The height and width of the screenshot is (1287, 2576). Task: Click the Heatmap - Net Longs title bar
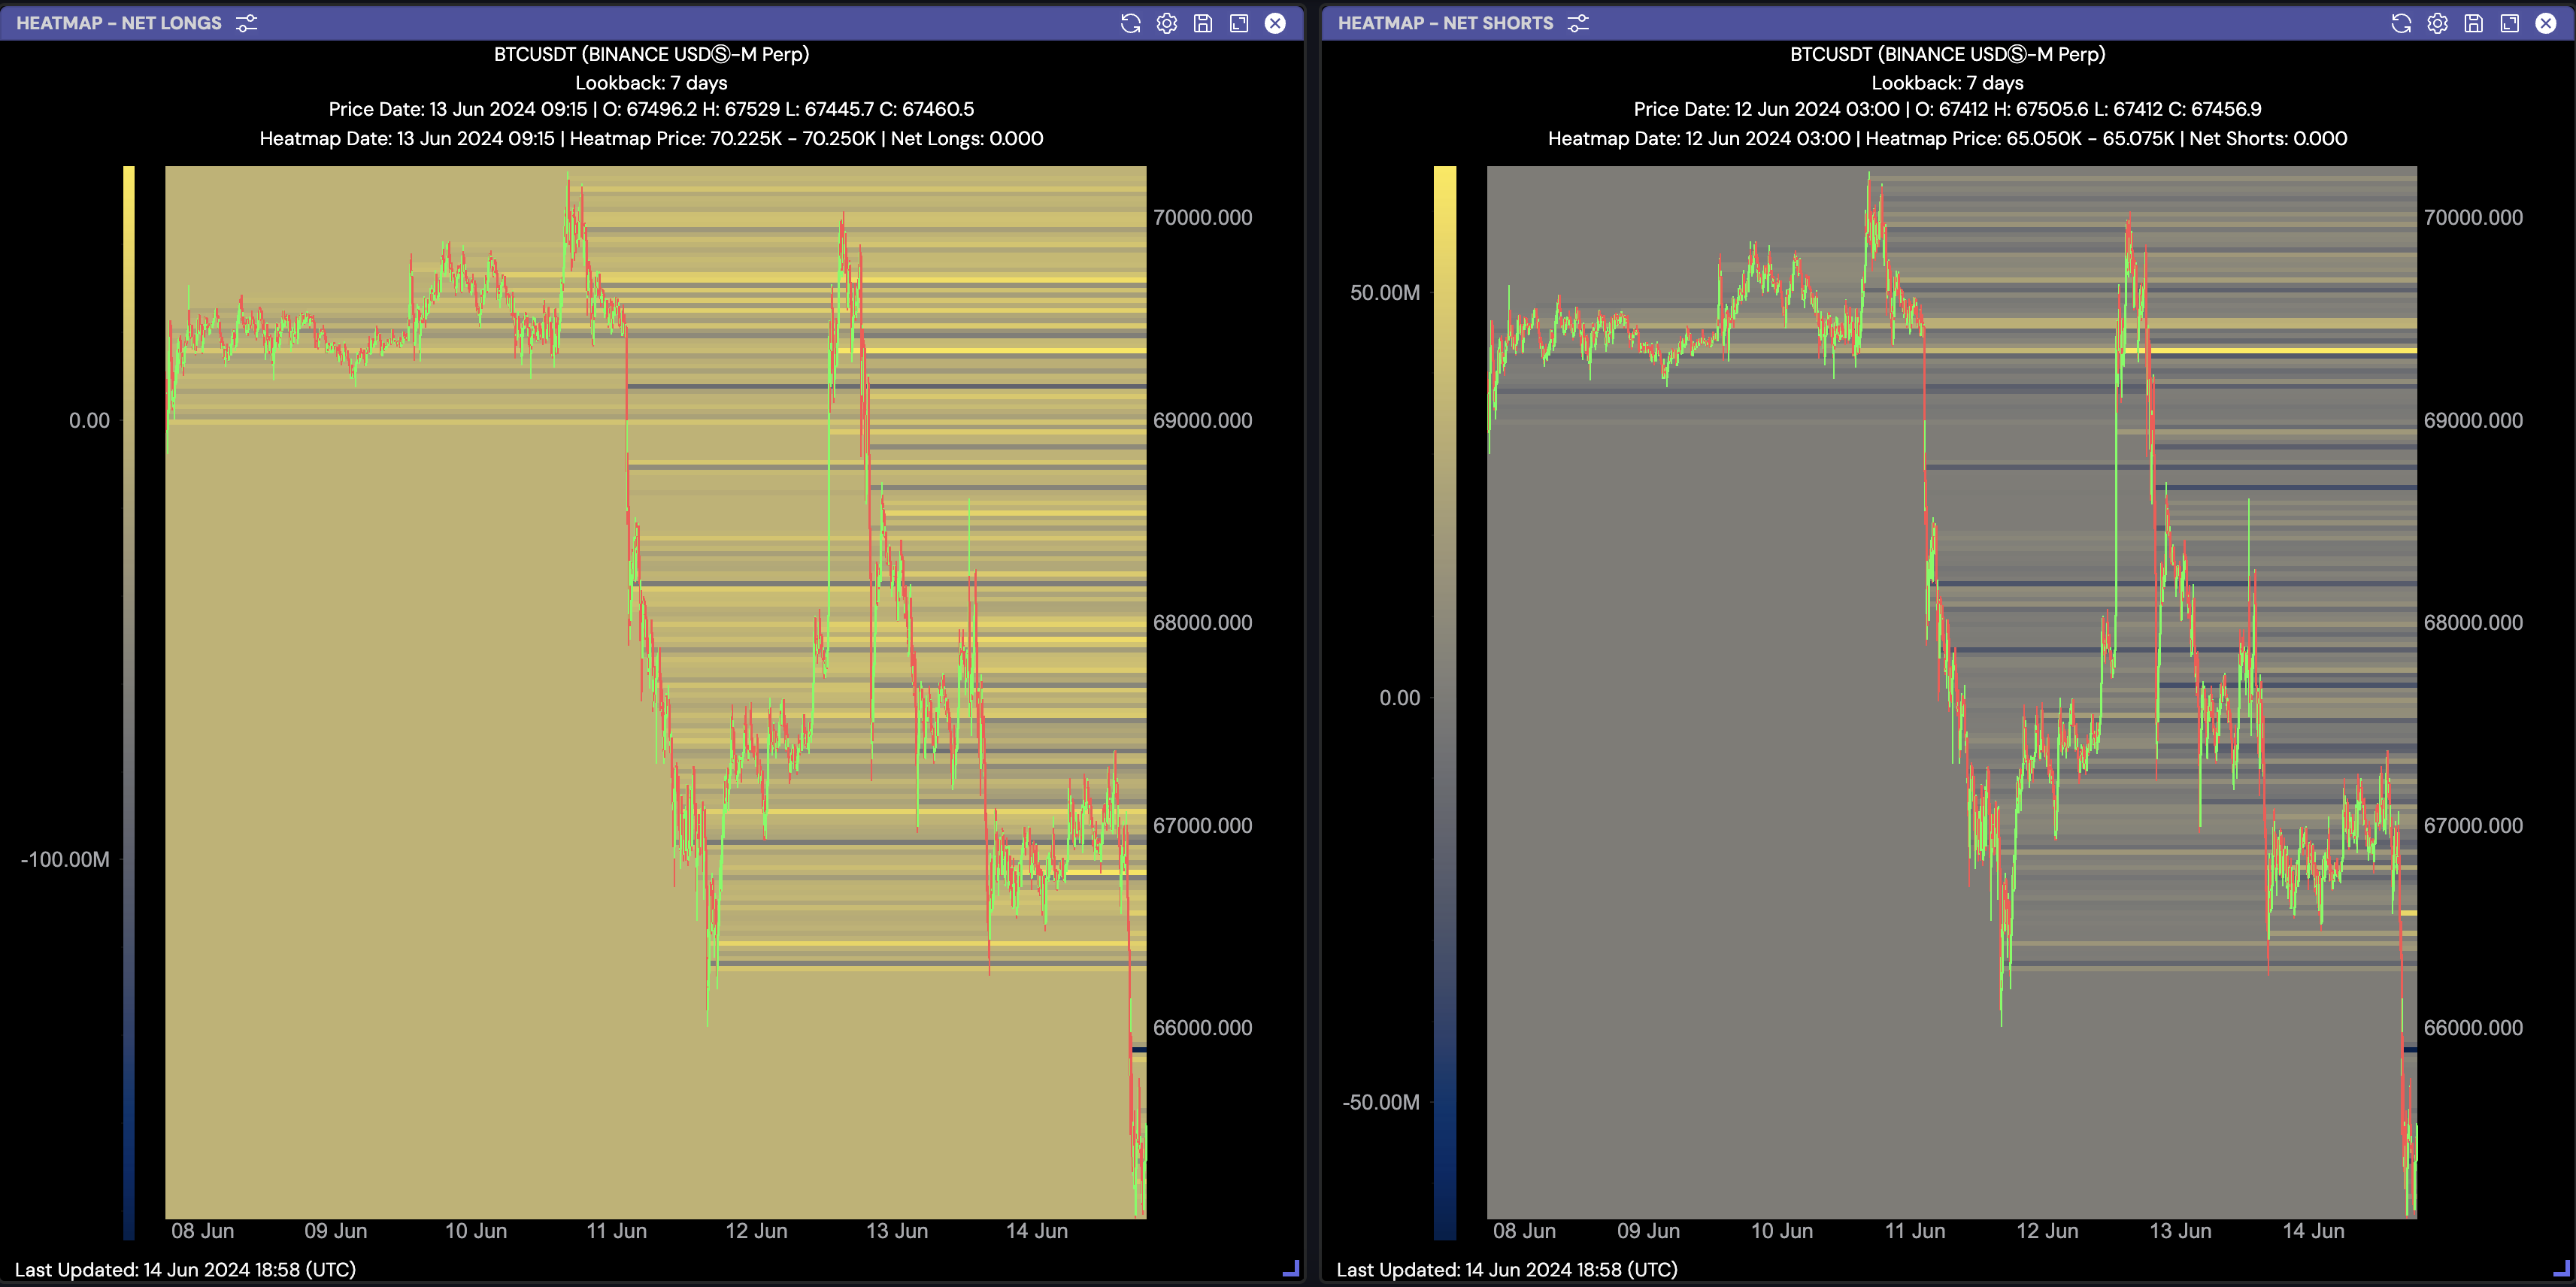(x=119, y=23)
